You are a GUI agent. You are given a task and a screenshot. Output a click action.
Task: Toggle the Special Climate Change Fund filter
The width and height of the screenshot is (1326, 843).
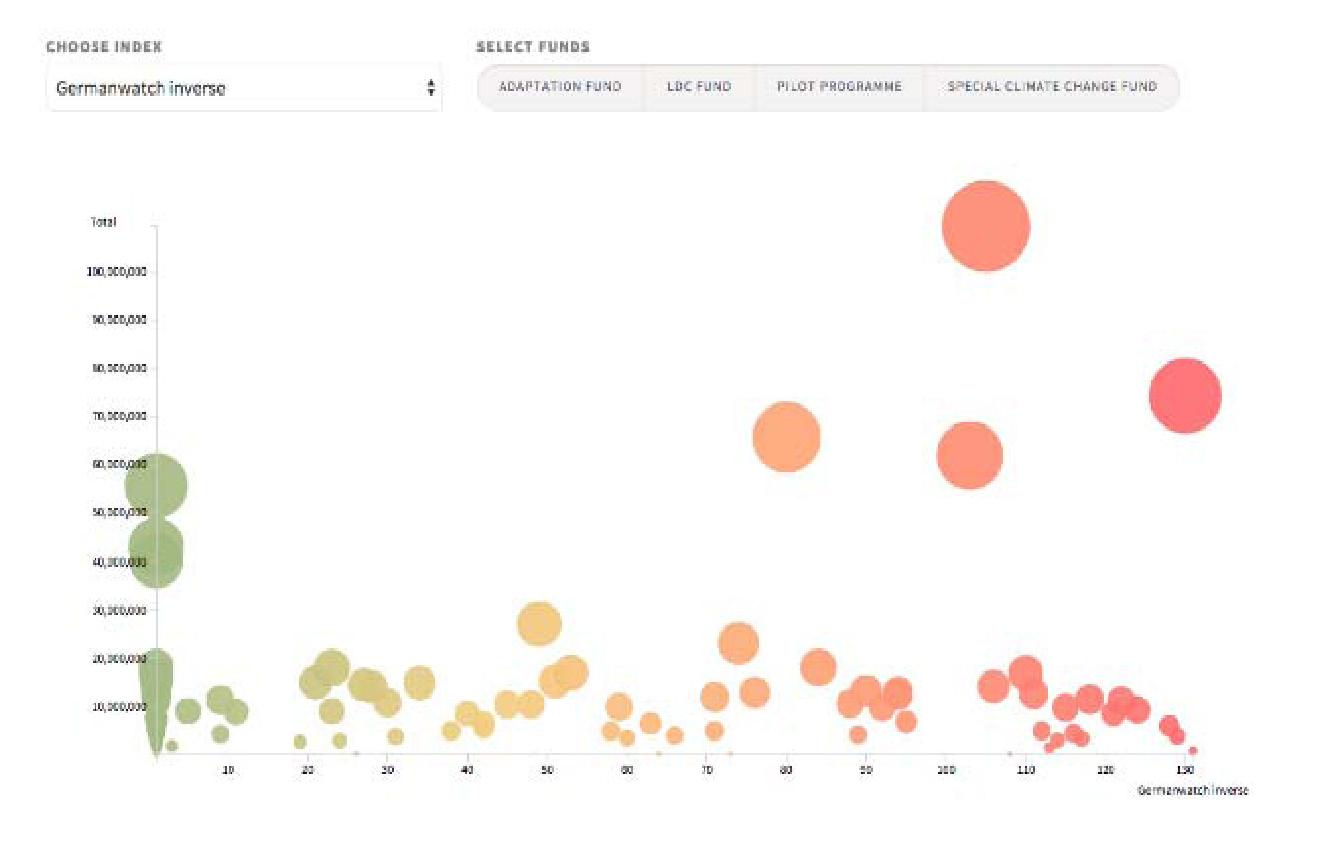coord(1052,87)
